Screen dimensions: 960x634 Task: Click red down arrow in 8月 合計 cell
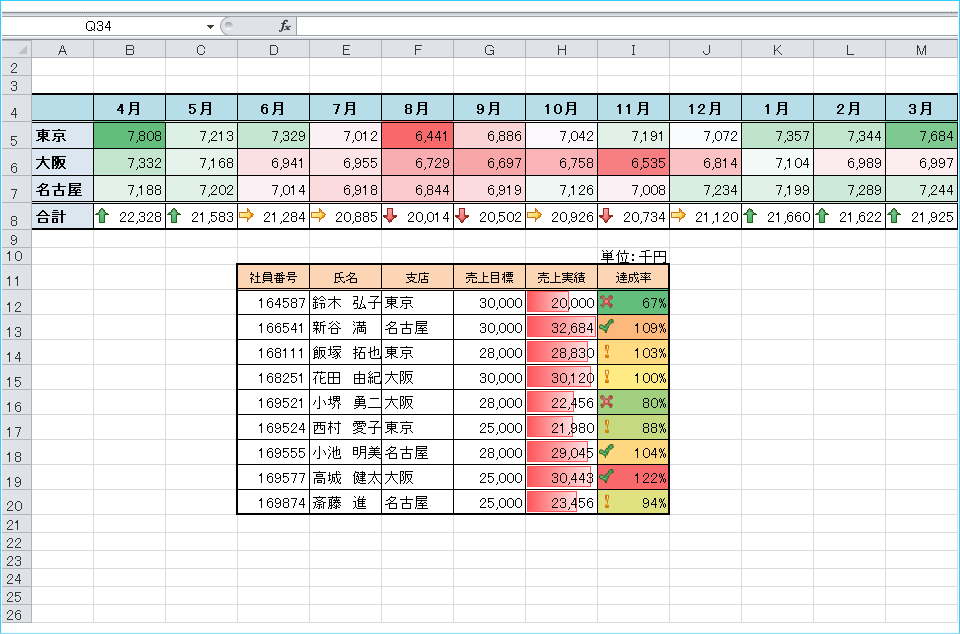coord(390,216)
